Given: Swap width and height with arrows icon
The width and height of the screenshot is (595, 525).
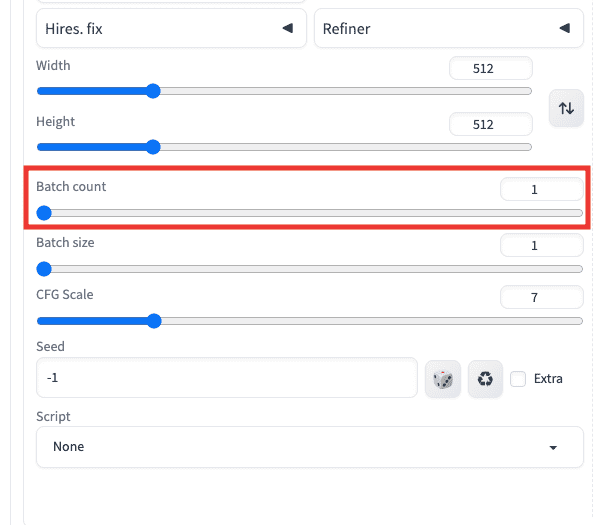Looking at the screenshot, I should (566, 108).
